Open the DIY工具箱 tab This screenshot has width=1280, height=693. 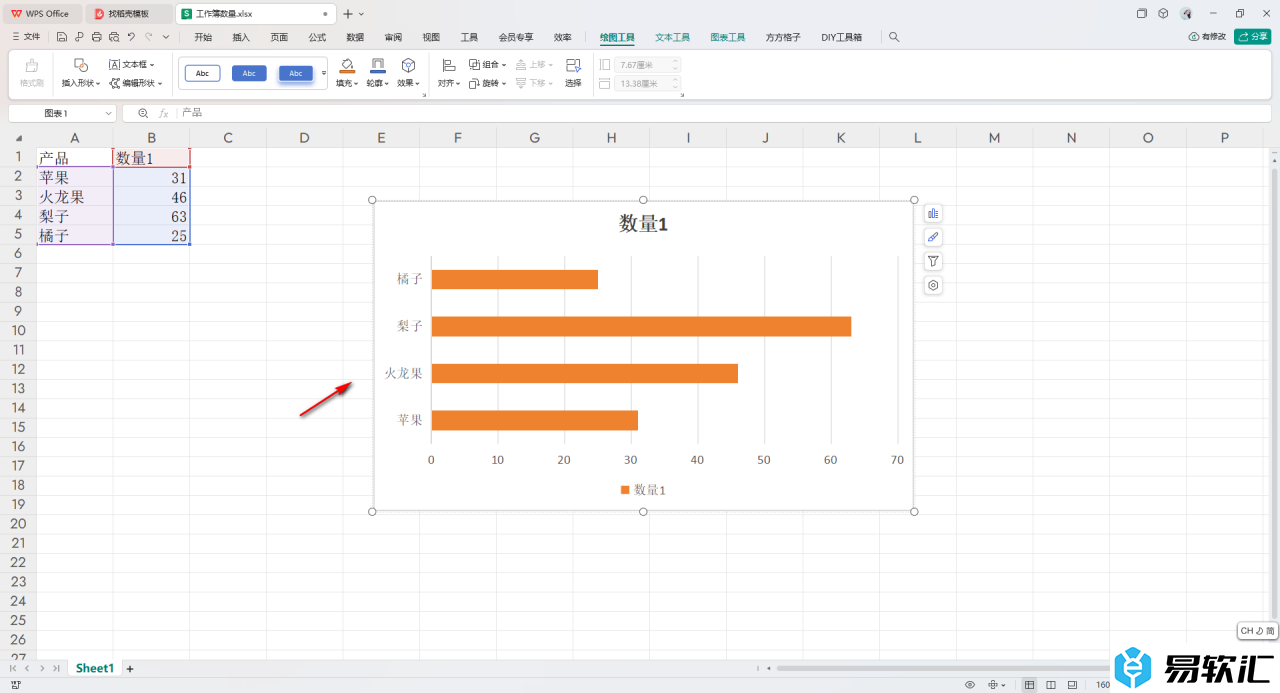(842, 37)
